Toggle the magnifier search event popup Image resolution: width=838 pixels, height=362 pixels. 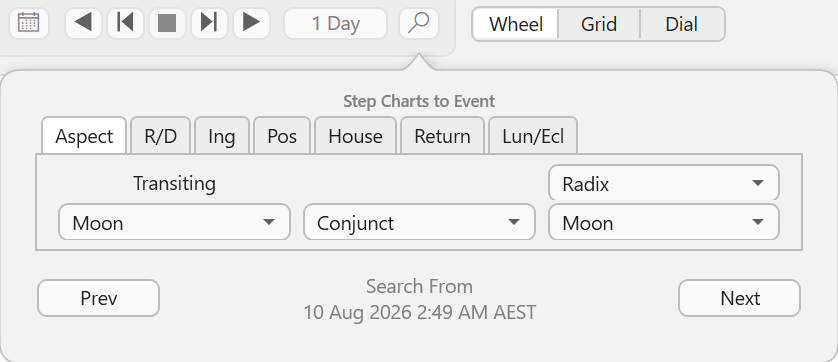419,24
